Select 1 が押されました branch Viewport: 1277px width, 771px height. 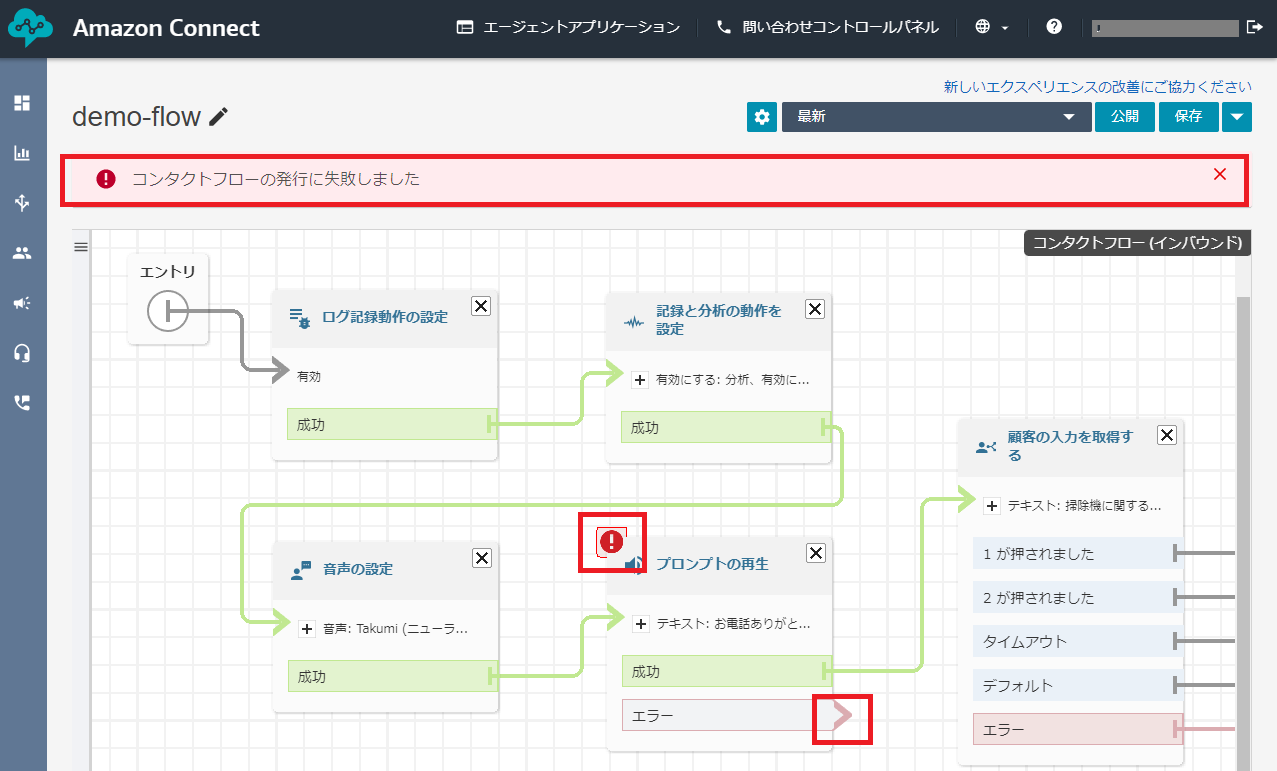1078,553
